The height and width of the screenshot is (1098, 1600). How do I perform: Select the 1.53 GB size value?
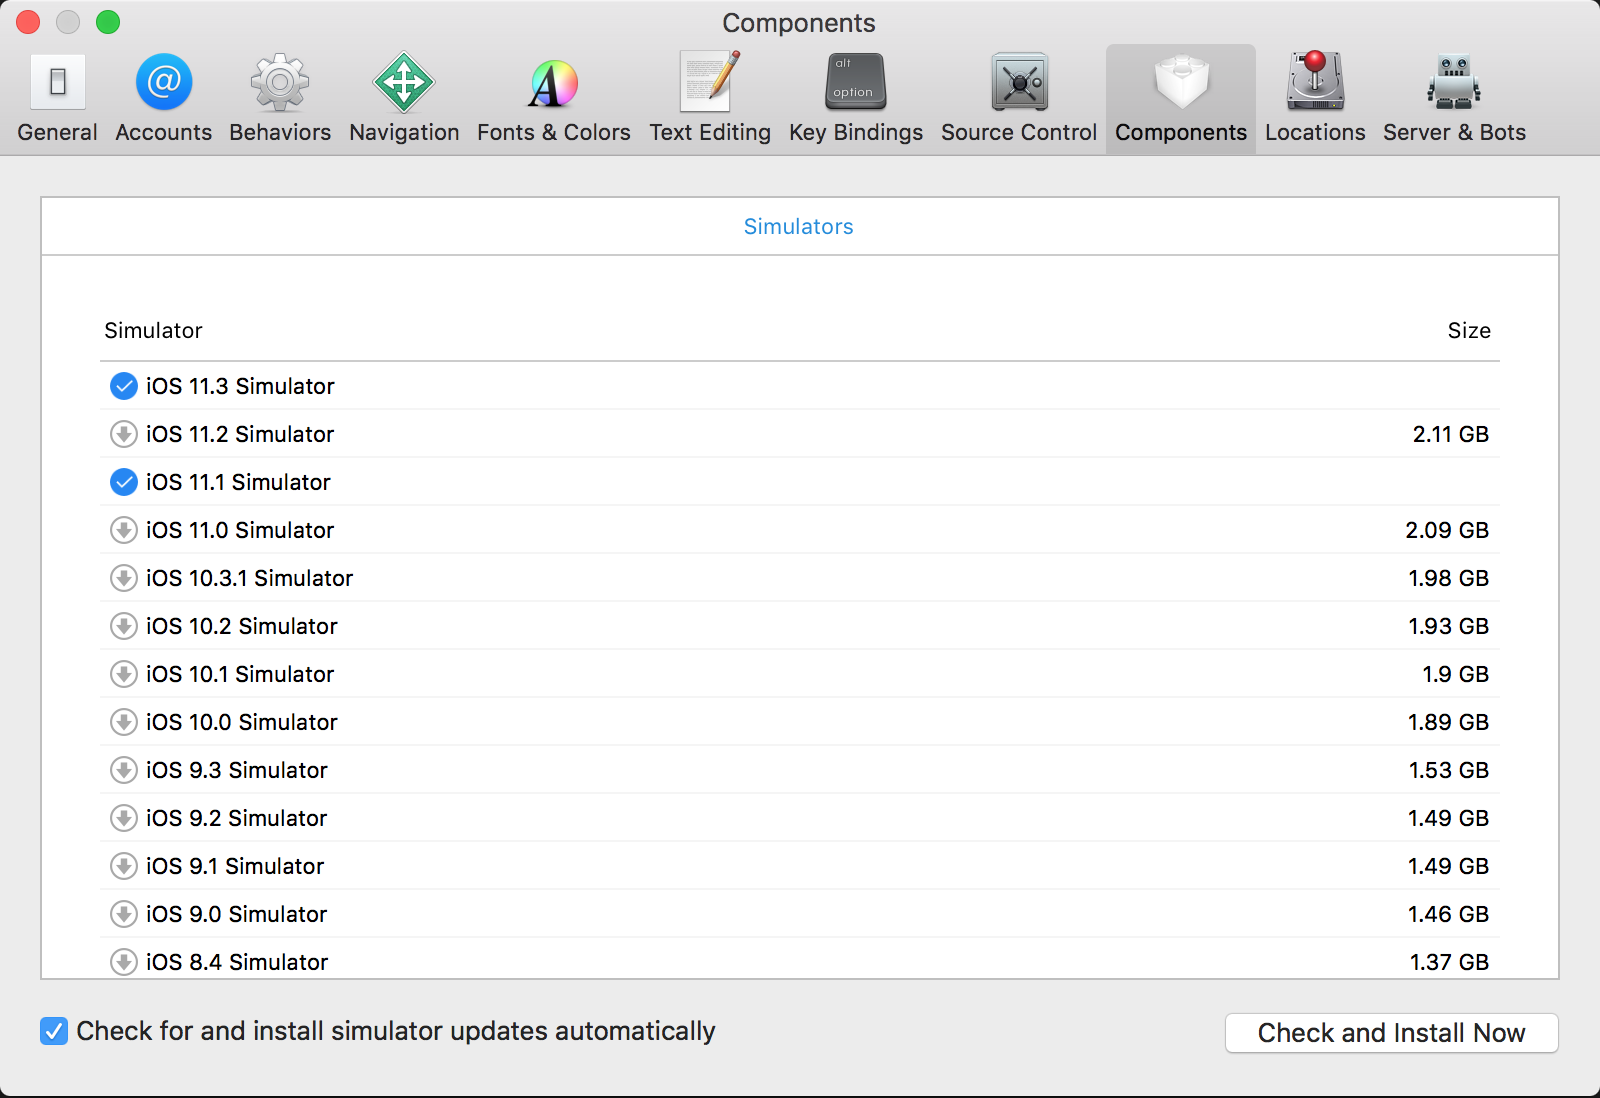pyautogui.click(x=1448, y=770)
